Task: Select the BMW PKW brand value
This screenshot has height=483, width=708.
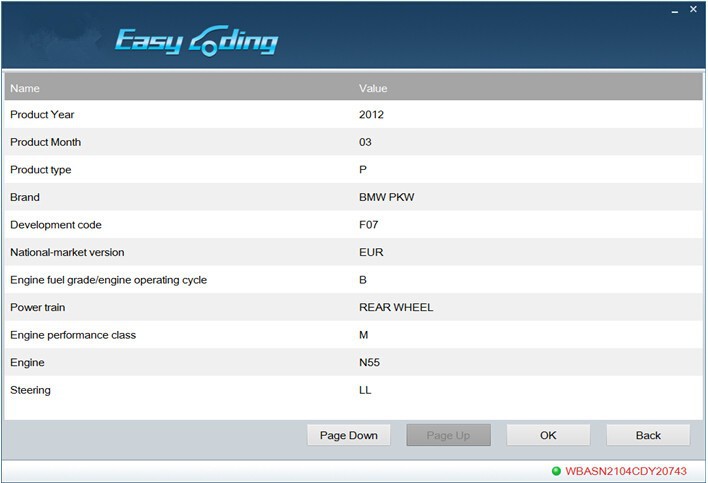Action: click(386, 198)
